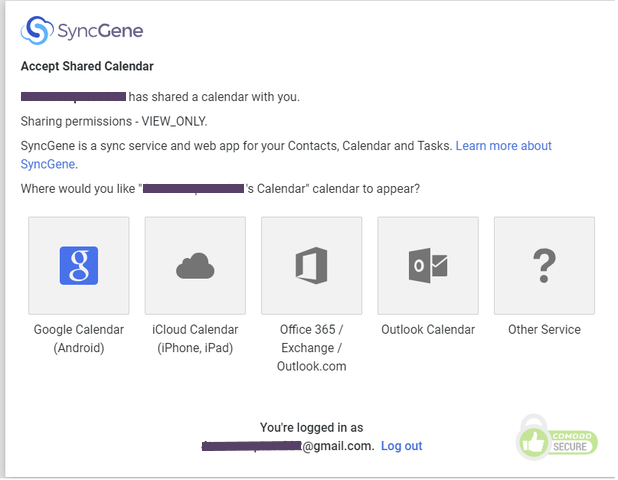The image size is (618, 480).
Task: Click the iCloud Calendar (iPhone, iPad) label
Action: pyautogui.click(x=195, y=339)
